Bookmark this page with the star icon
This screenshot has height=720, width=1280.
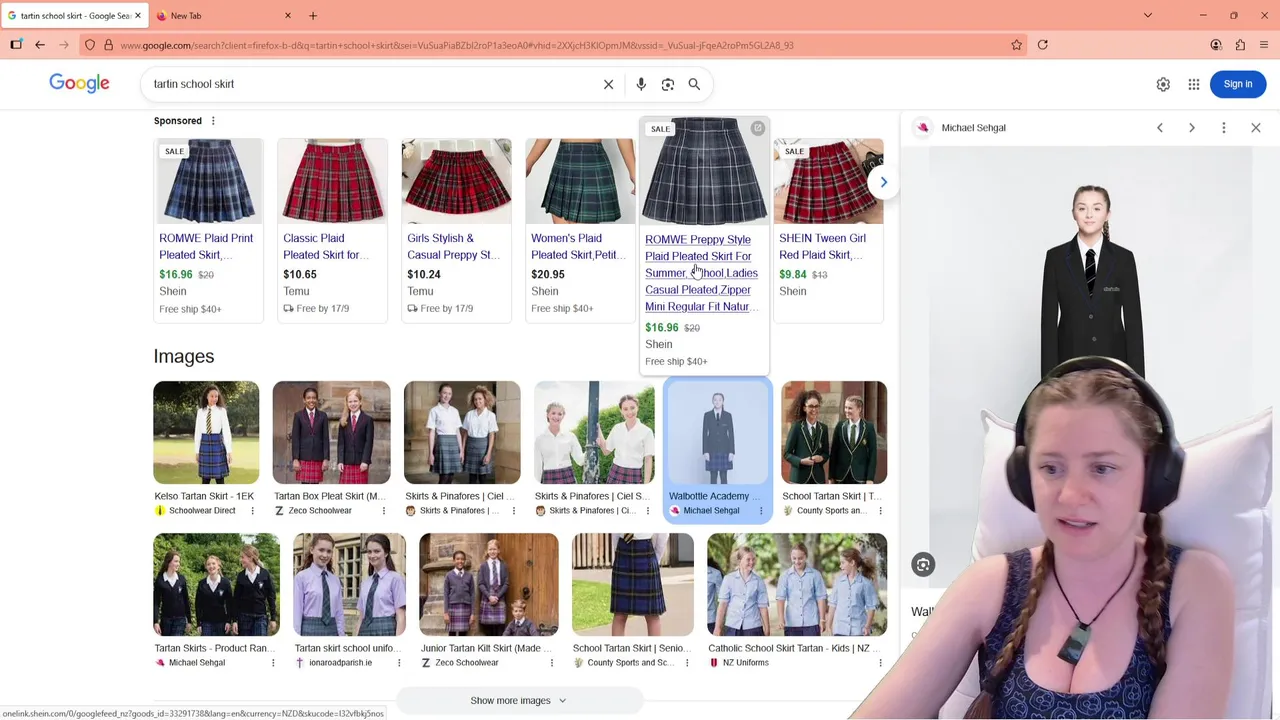pyautogui.click(x=1017, y=45)
